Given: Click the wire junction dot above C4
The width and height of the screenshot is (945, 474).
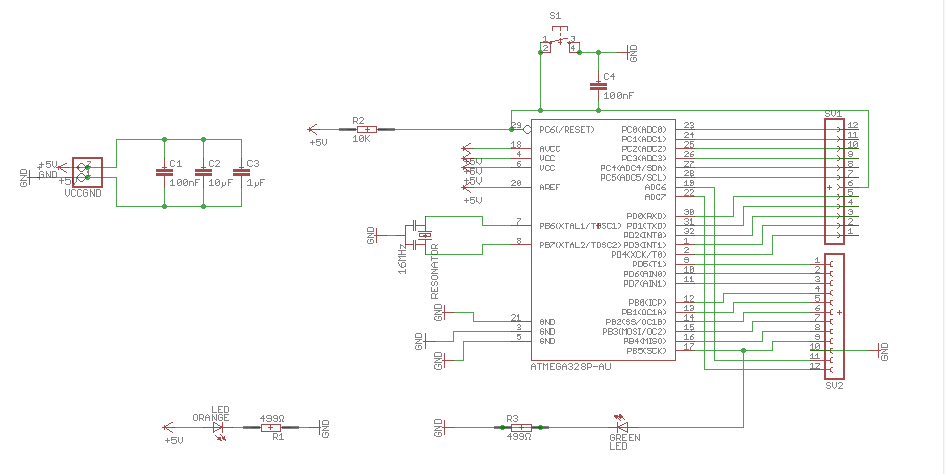Looking at the screenshot, I should pyautogui.click(x=598, y=52).
